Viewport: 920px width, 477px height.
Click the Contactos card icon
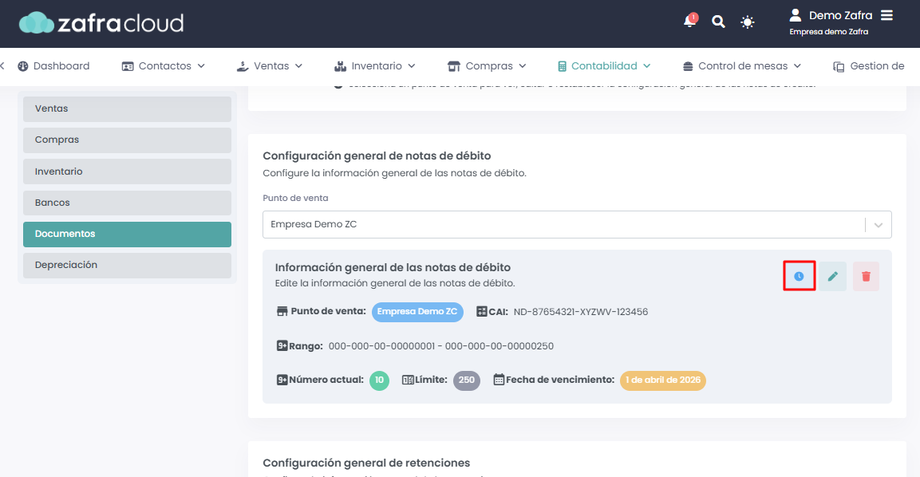127,66
